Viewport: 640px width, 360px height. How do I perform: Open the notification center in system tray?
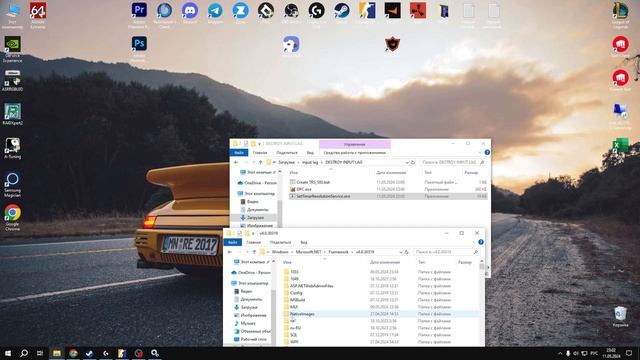point(629,353)
